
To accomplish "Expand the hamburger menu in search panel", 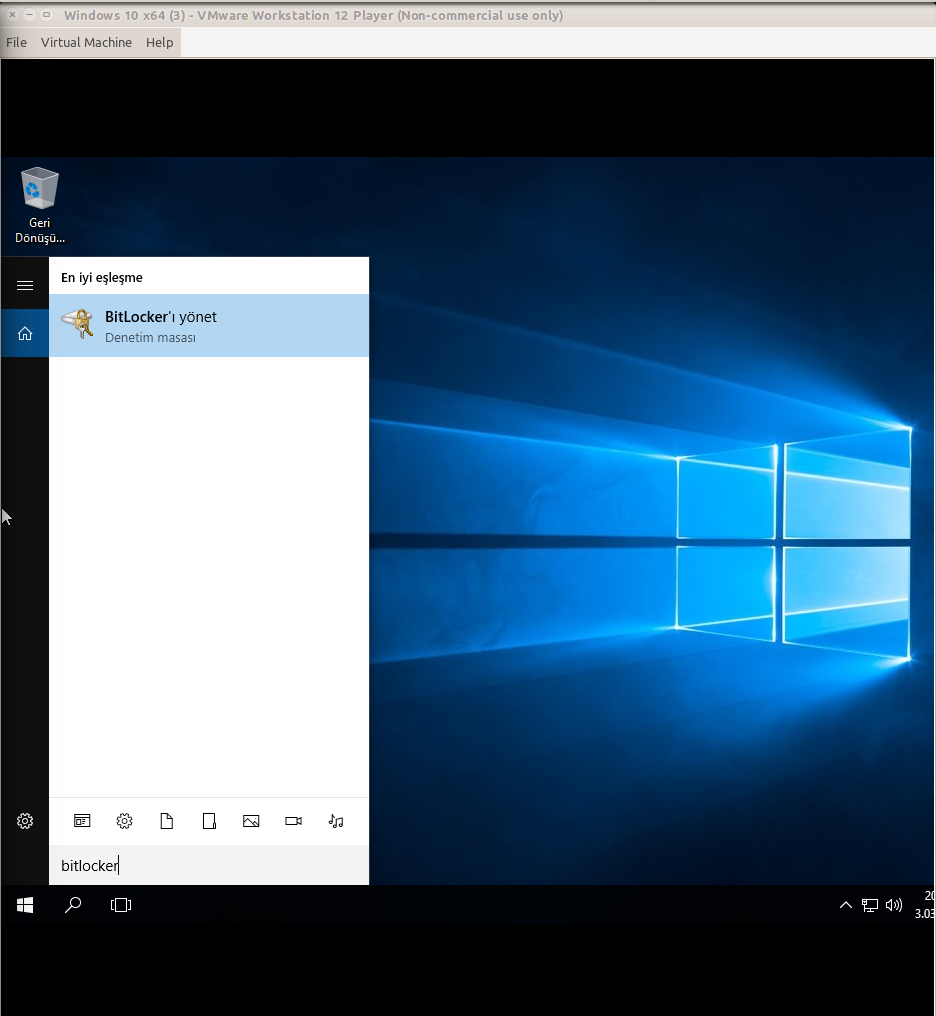I will (25, 285).
